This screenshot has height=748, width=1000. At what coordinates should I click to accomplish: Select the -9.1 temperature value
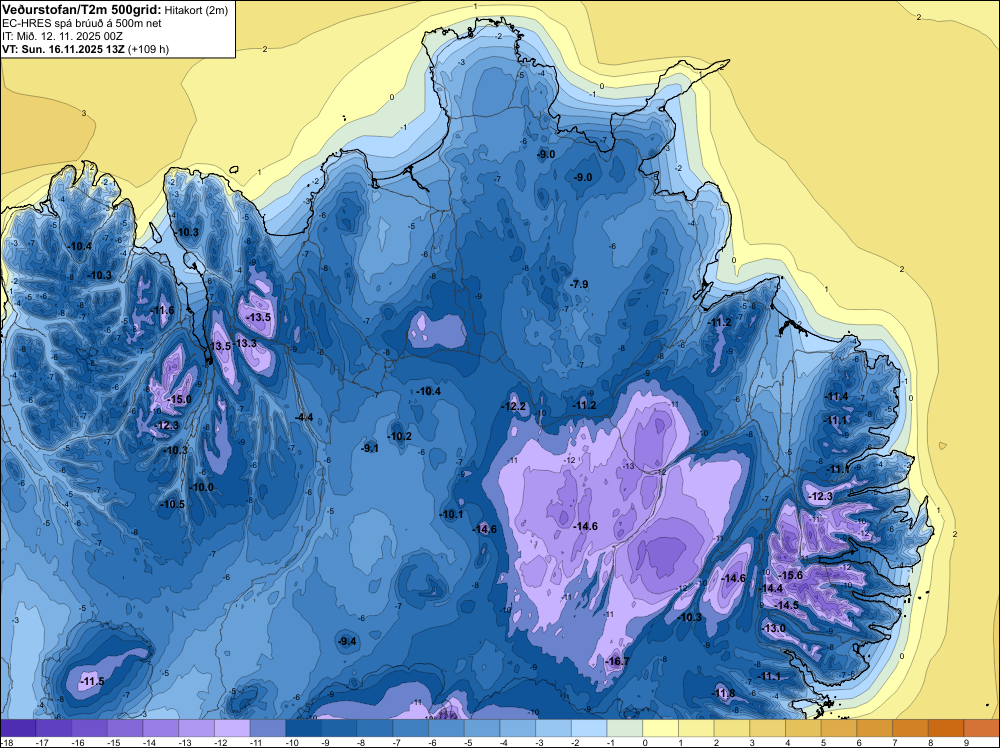coord(370,448)
